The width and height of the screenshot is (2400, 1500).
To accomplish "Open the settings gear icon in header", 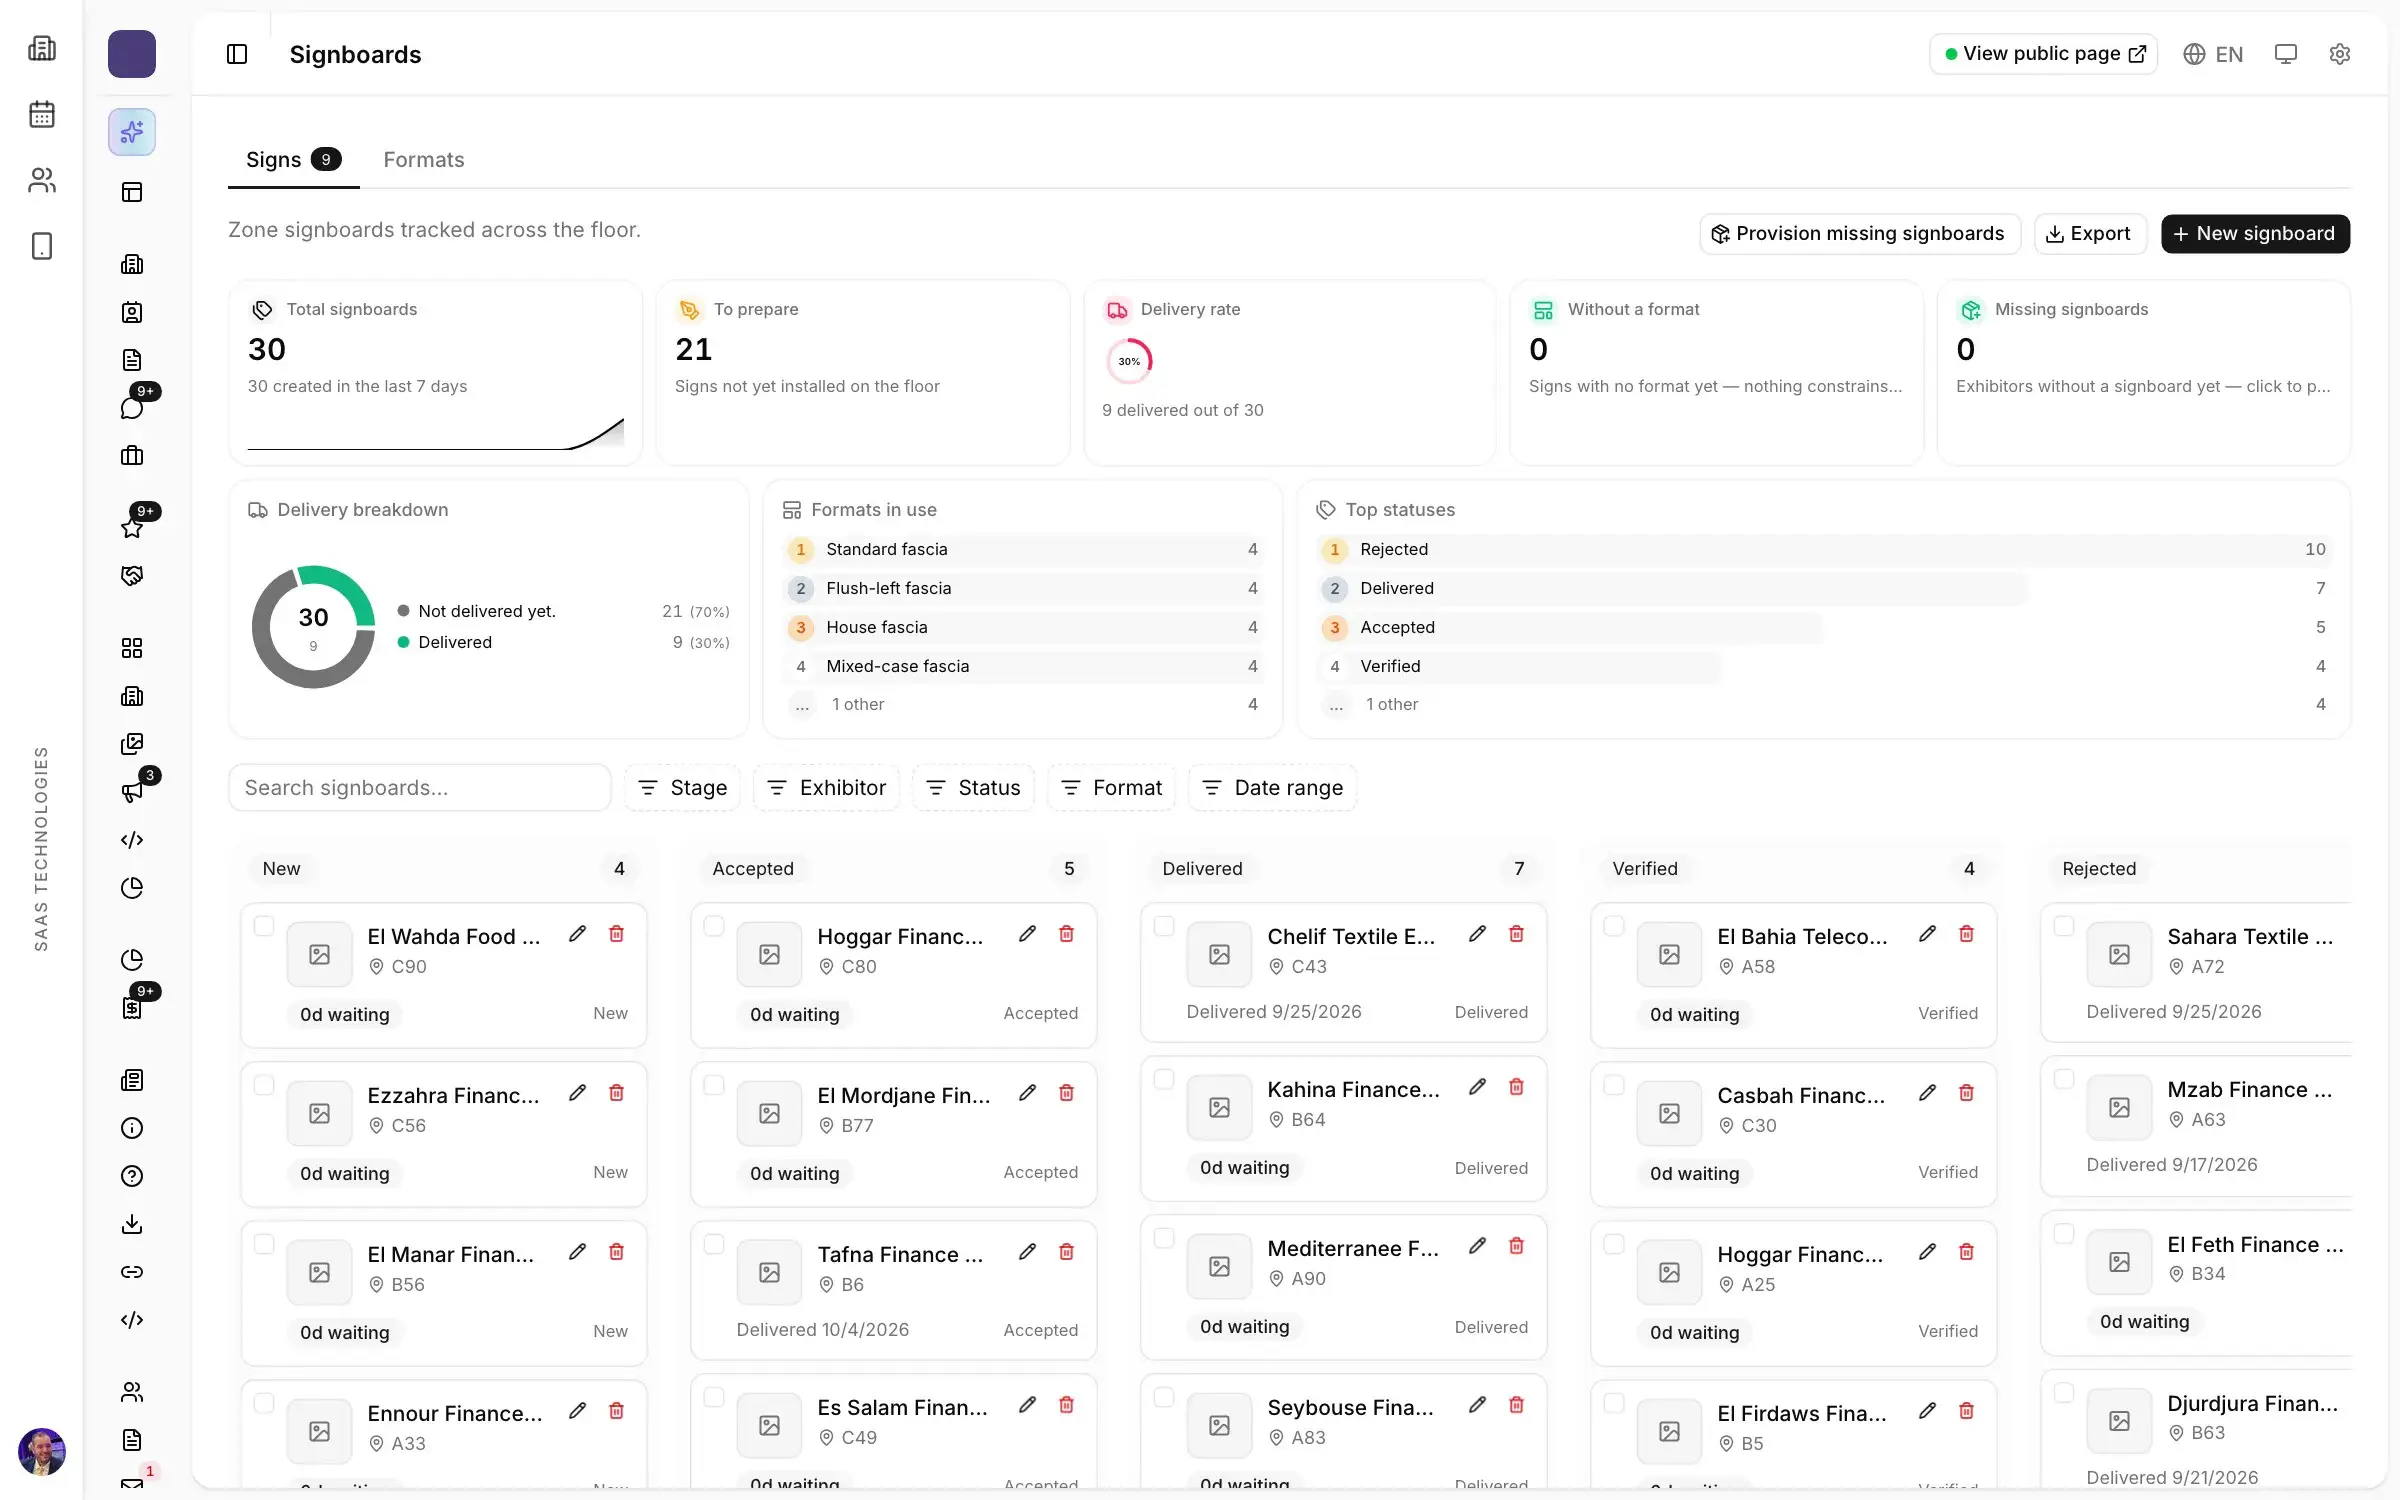I will coord(2339,54).
